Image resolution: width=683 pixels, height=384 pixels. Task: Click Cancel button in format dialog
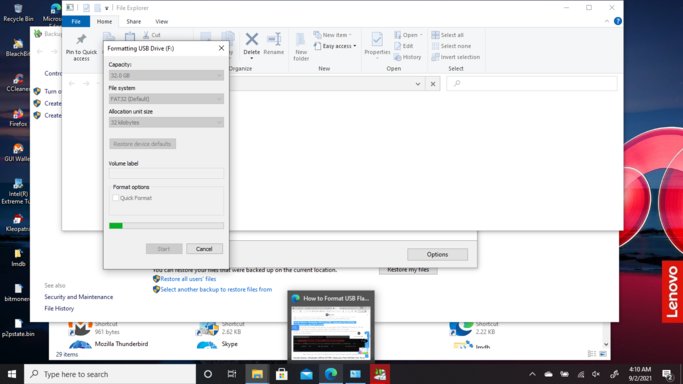[204, 249]
